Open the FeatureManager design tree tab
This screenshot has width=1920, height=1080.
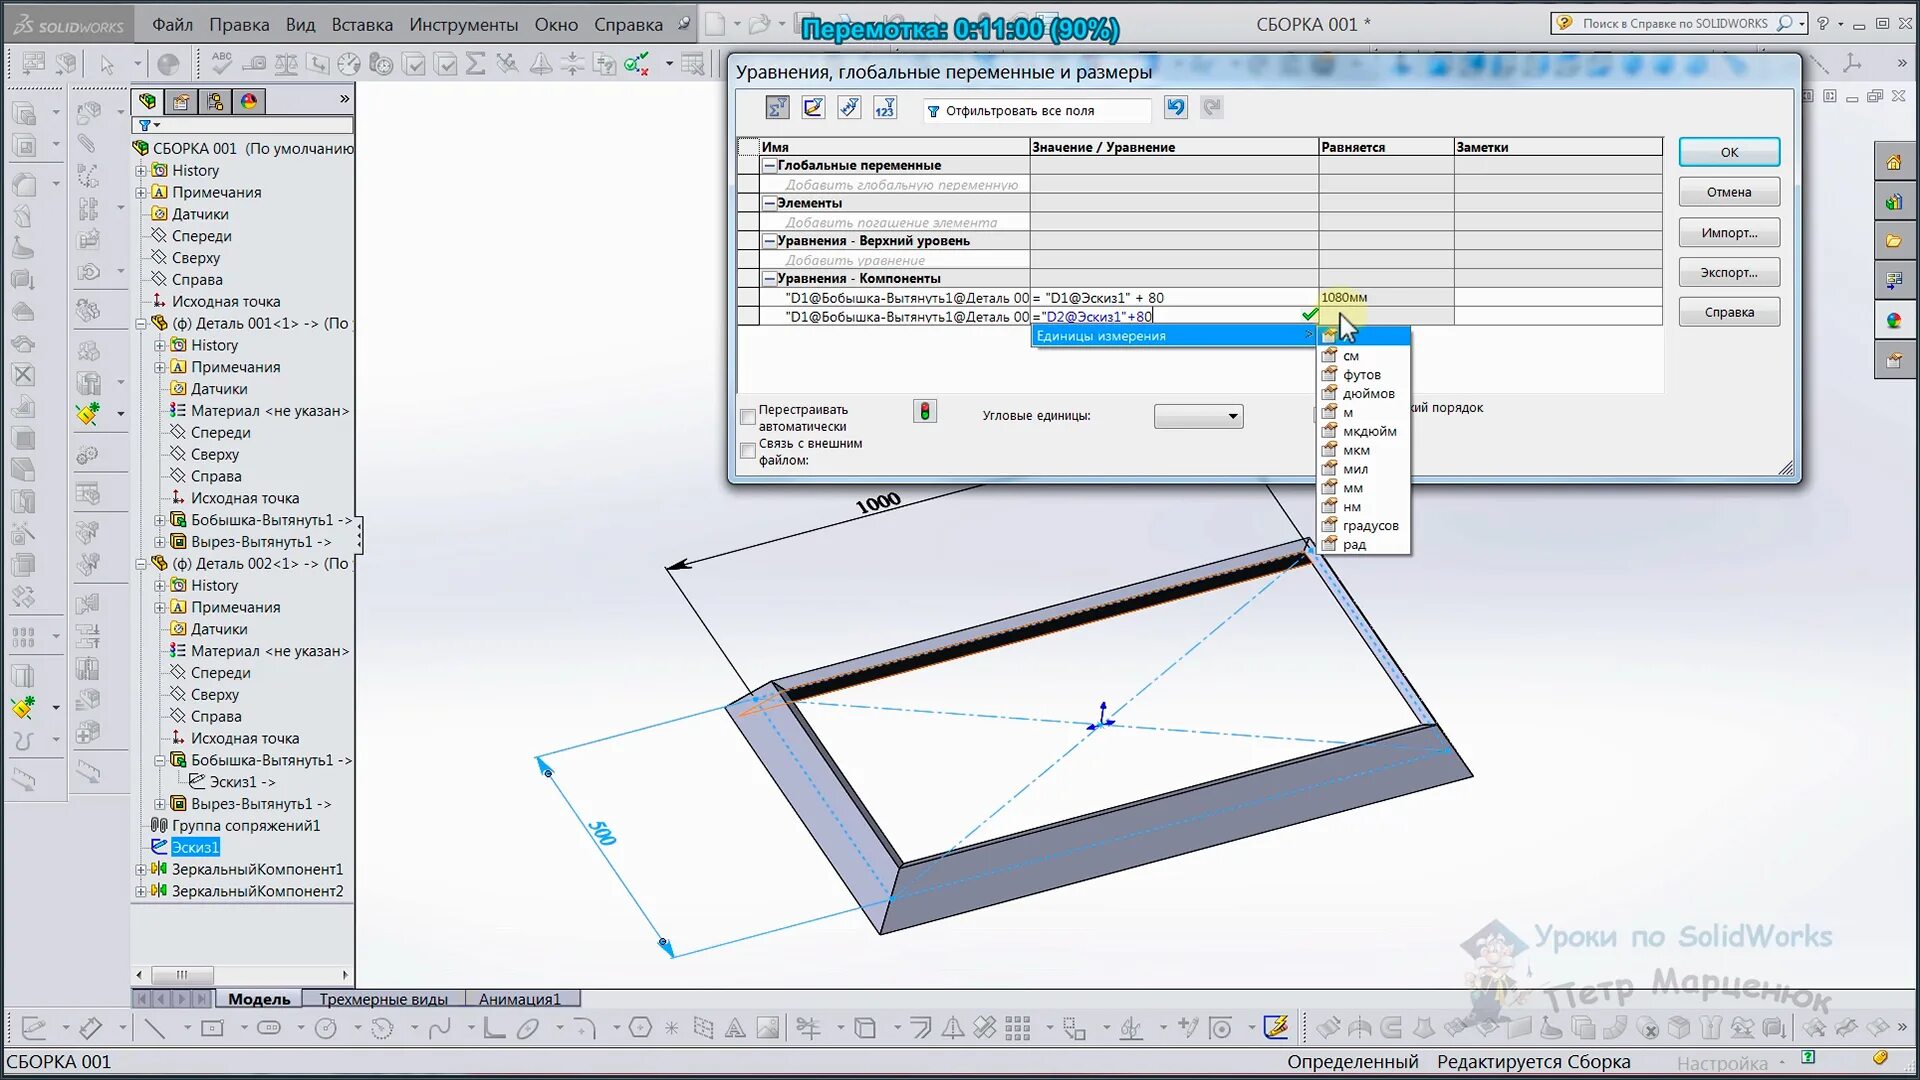pos(148,101)
